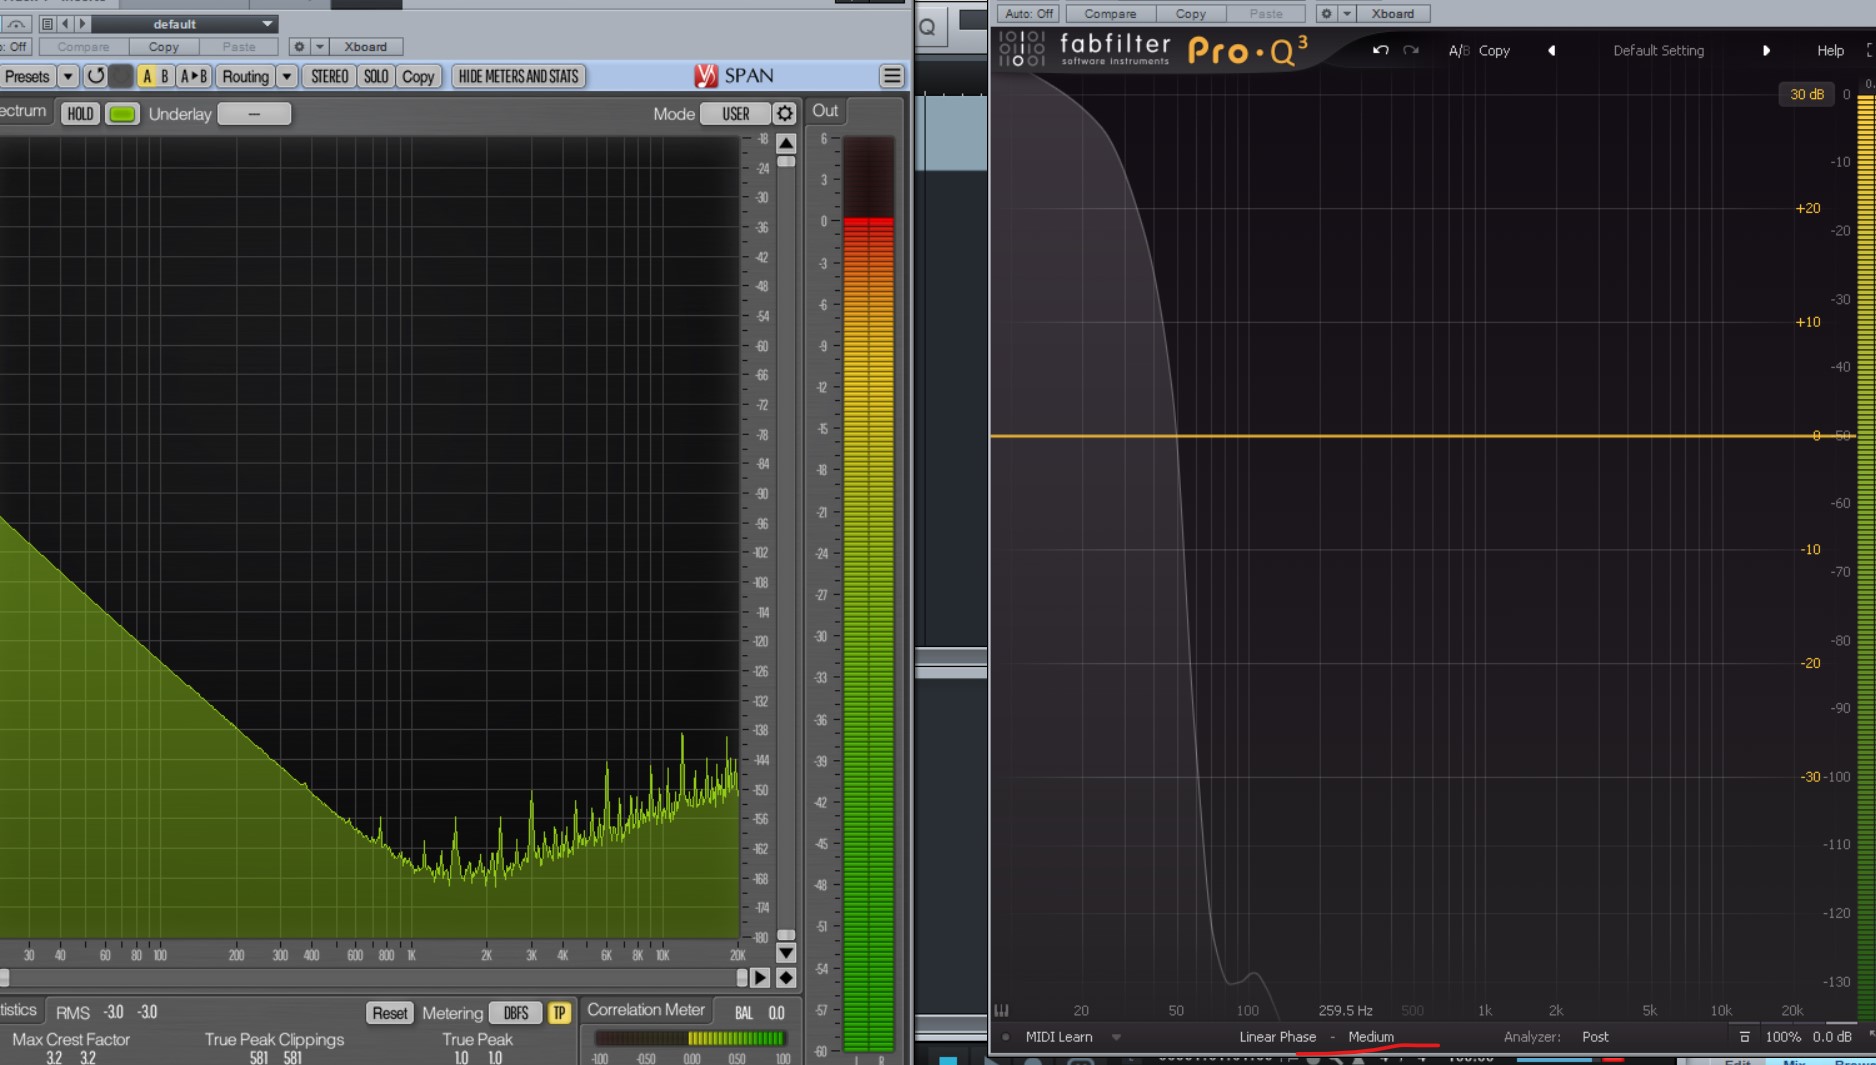The image size is (1876, 1065).
Task: Click the spectrum horizontal scroll play arrow
Action: point(760,978)
